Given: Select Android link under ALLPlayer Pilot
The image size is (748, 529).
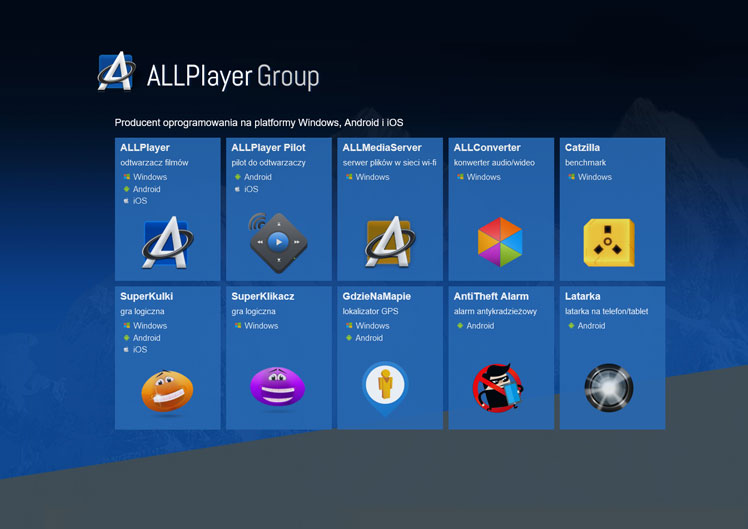Looking at the screenshot, I should (258, 177).
